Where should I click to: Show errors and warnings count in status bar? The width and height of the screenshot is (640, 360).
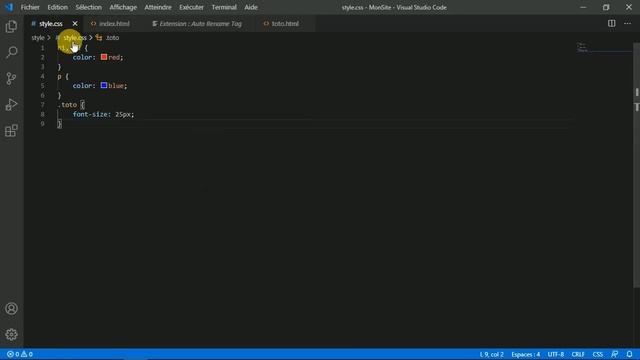pos(20,354)
